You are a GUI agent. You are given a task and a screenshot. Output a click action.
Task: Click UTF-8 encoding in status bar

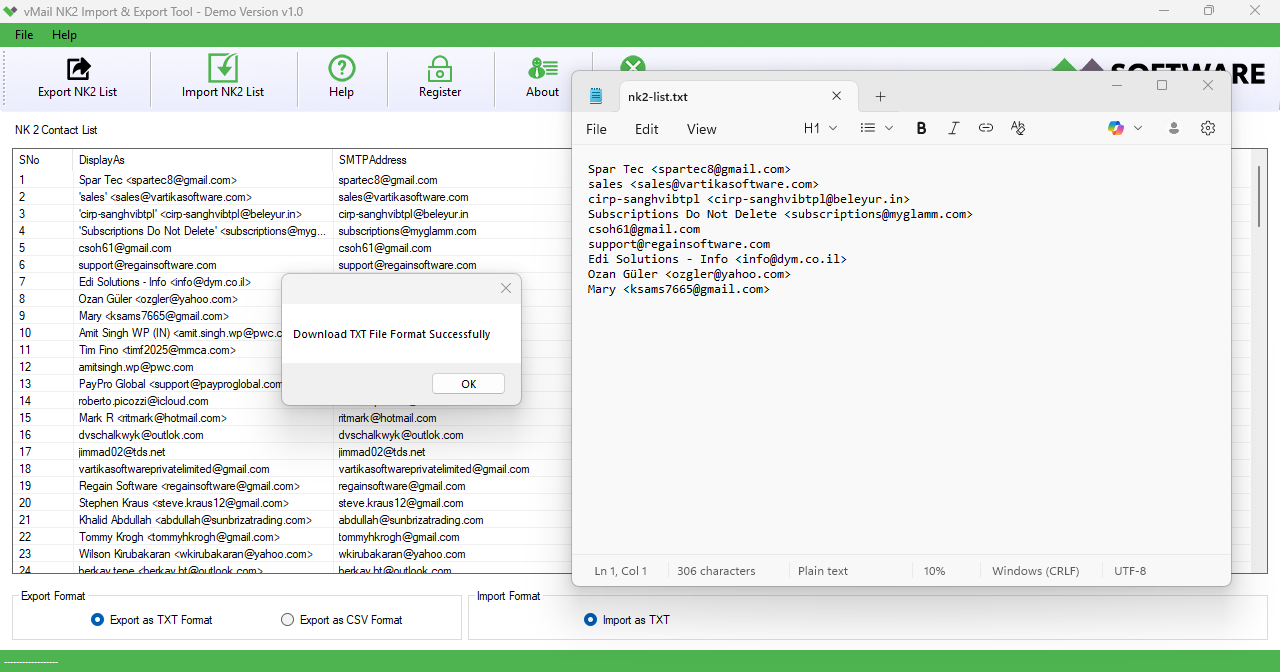tap(1131, 570)
